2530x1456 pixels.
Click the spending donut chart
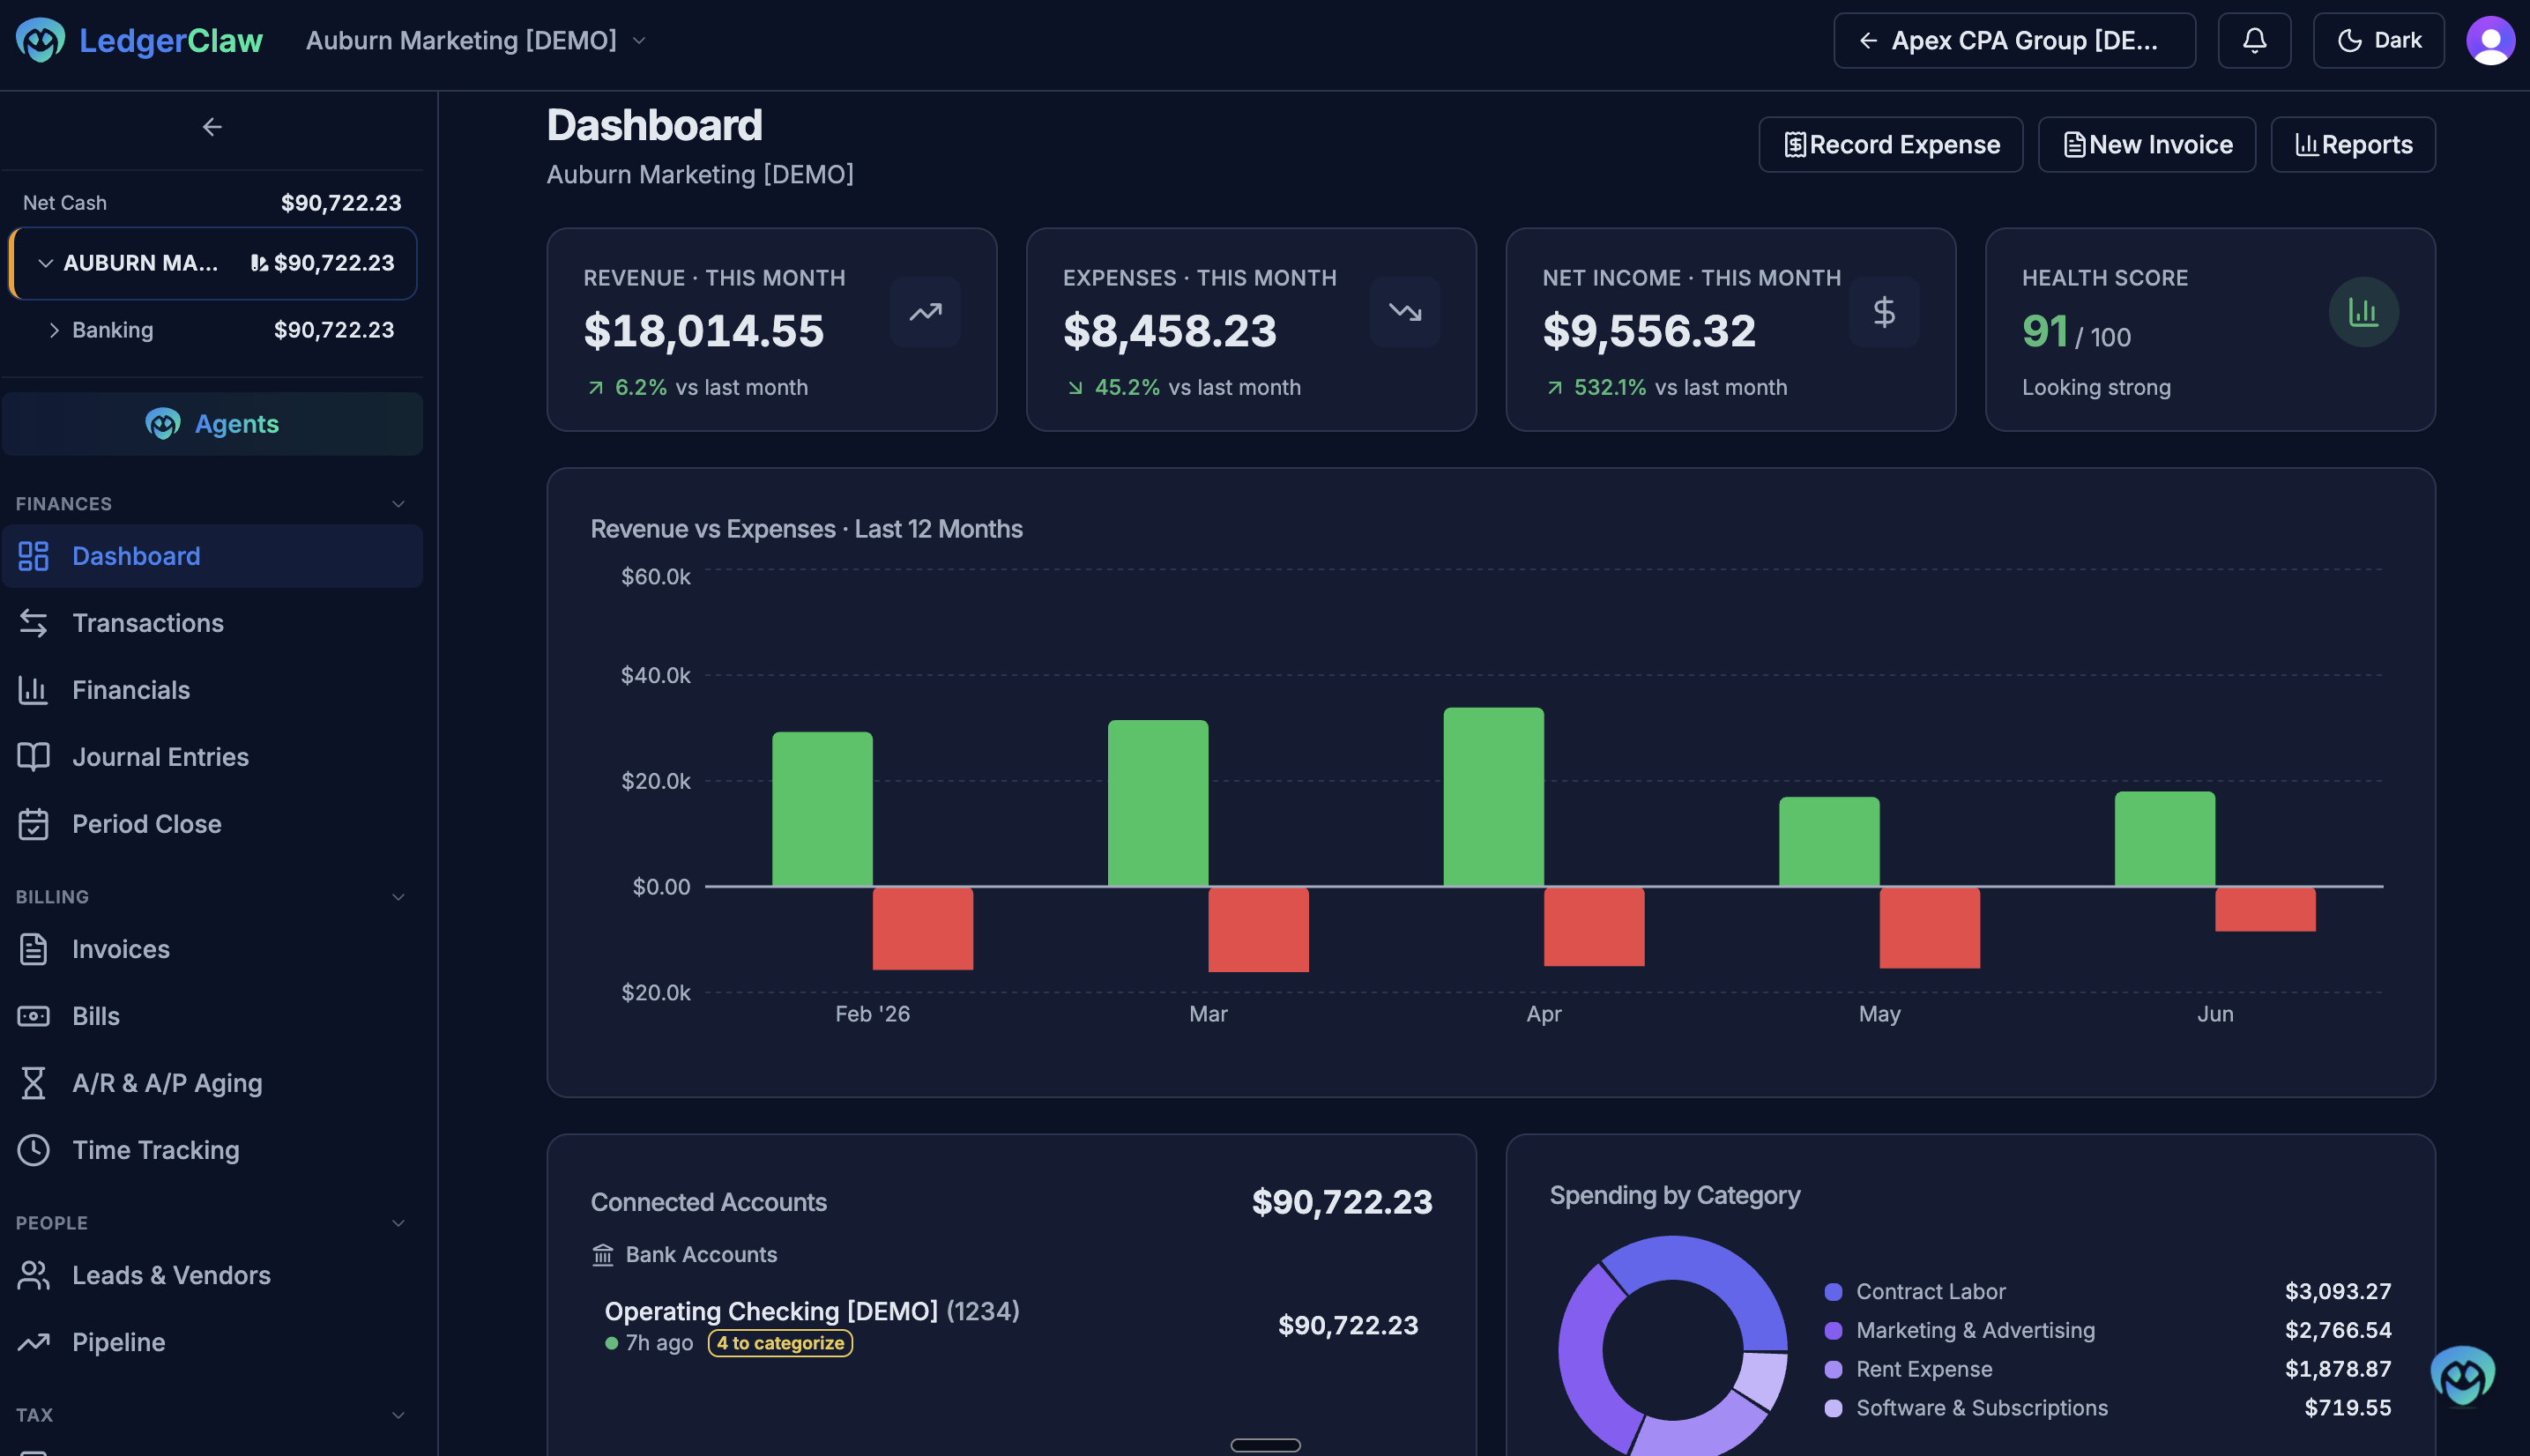point(1673,1346)
